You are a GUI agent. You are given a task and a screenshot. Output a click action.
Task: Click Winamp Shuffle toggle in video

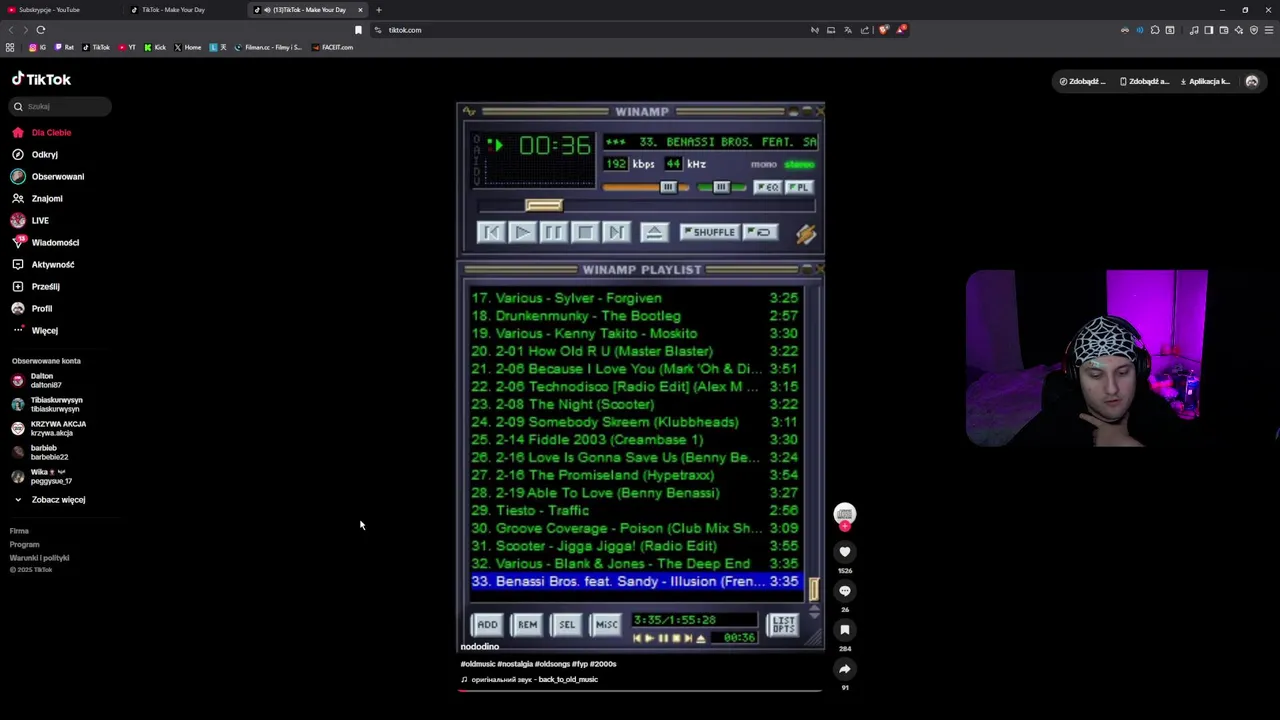[x=709, y=232]
